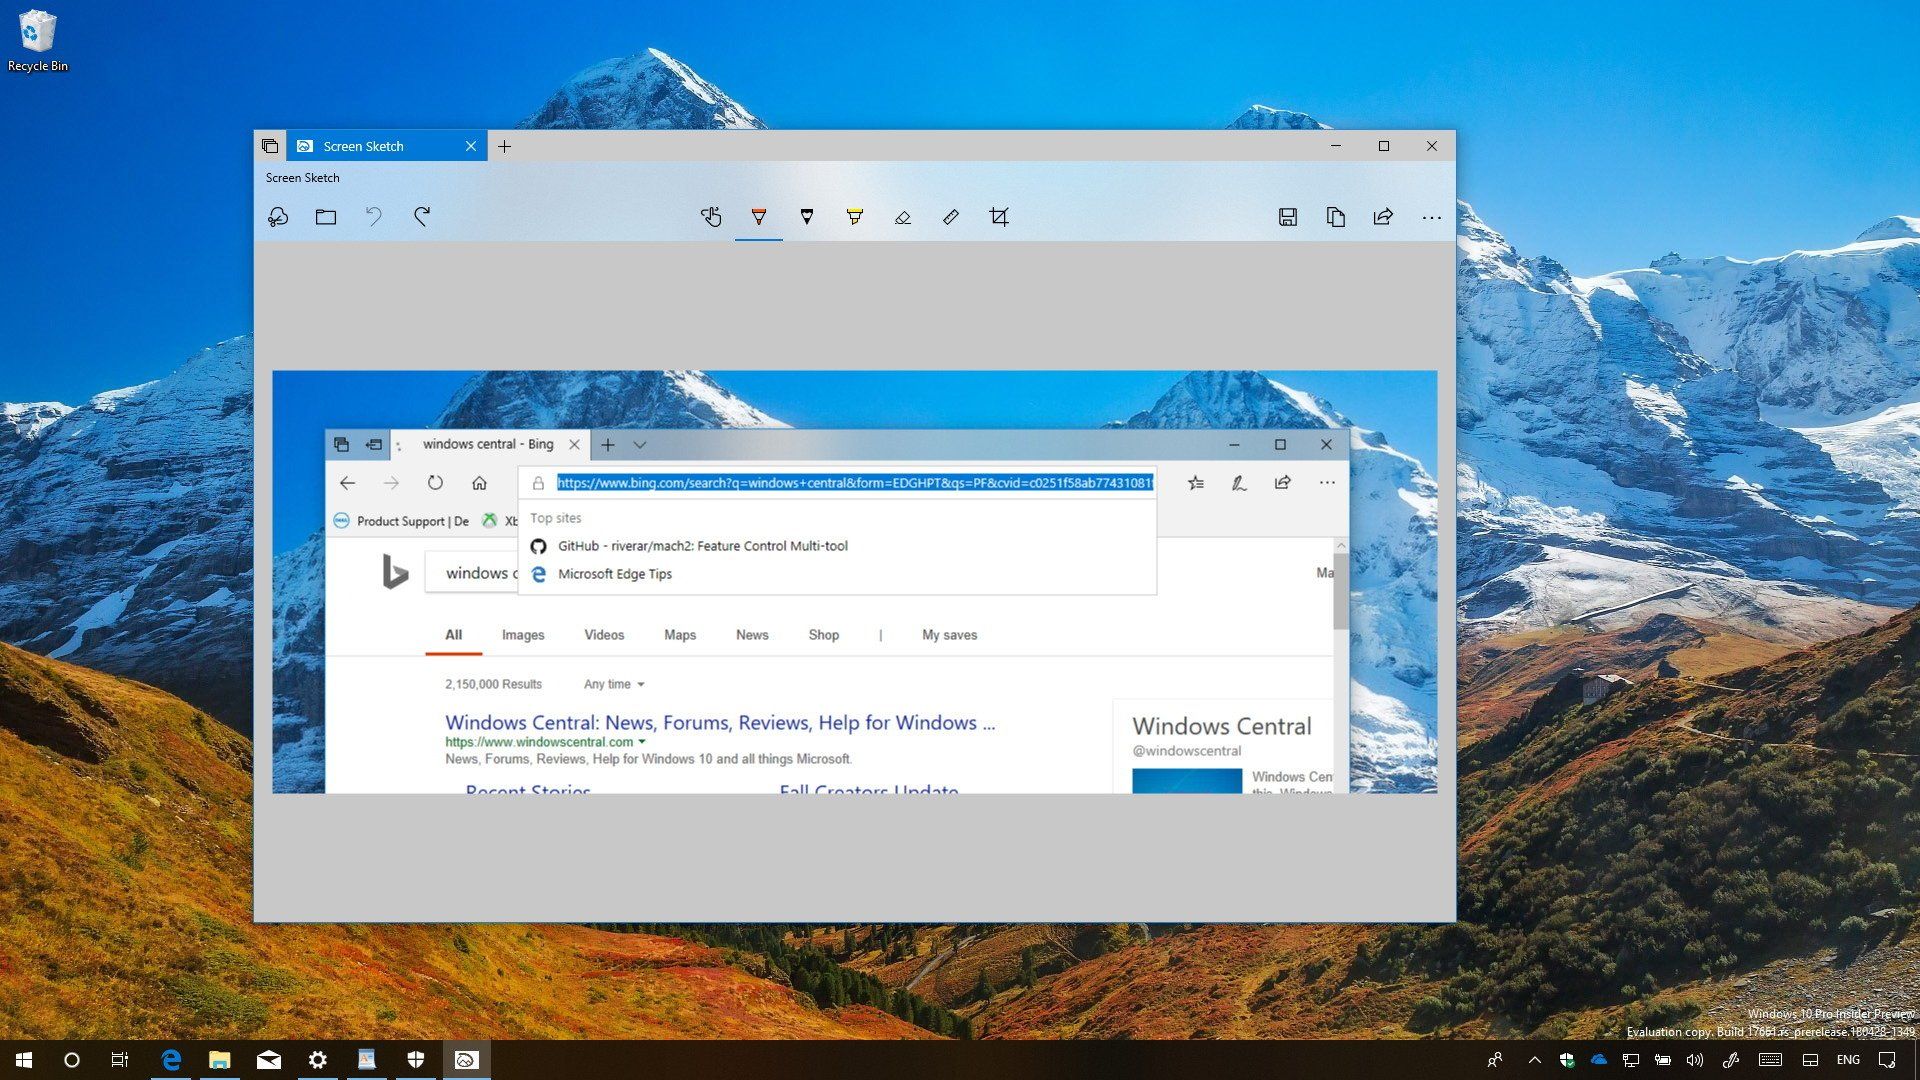Open the See more ellipsis menu
Image resolution: width=1920 pixels, height=1080 pixels.
coord(1432,217)
